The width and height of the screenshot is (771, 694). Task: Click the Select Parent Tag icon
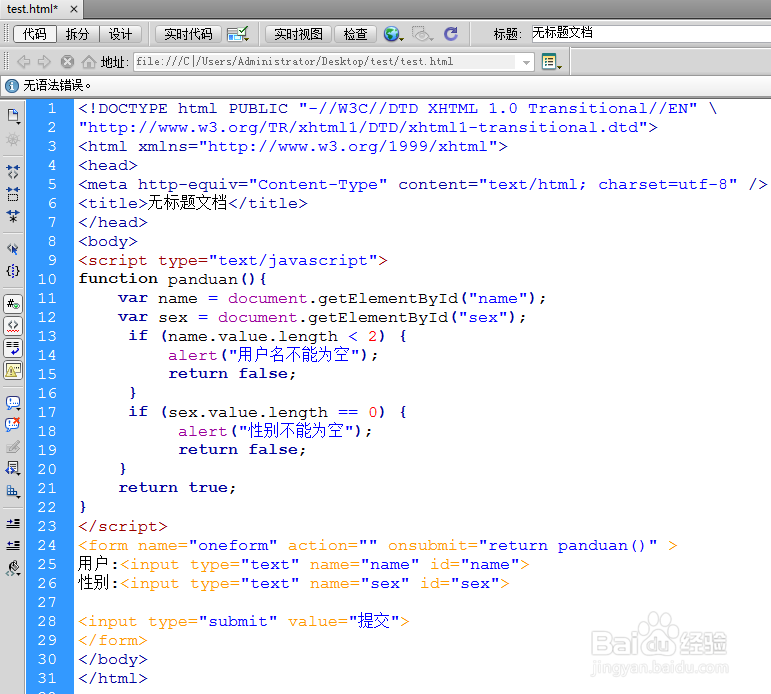pyautogui.click(x=13, y=248)
